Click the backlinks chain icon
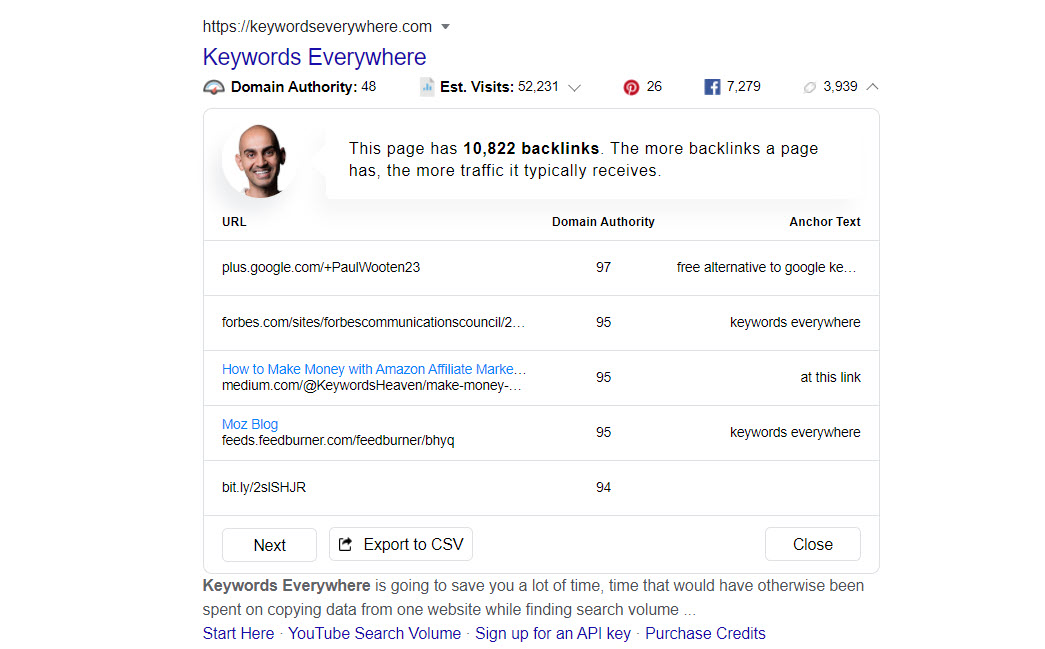 [x=810, y=87]
